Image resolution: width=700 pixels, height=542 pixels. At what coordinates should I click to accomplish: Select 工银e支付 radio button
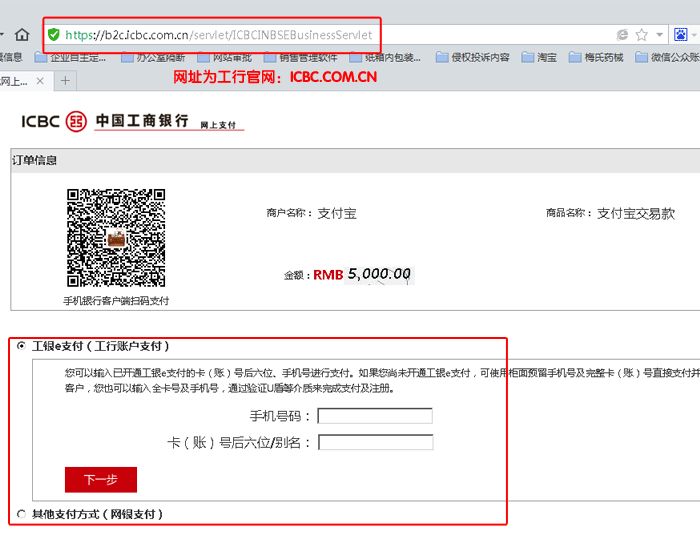tap(21, 346)
